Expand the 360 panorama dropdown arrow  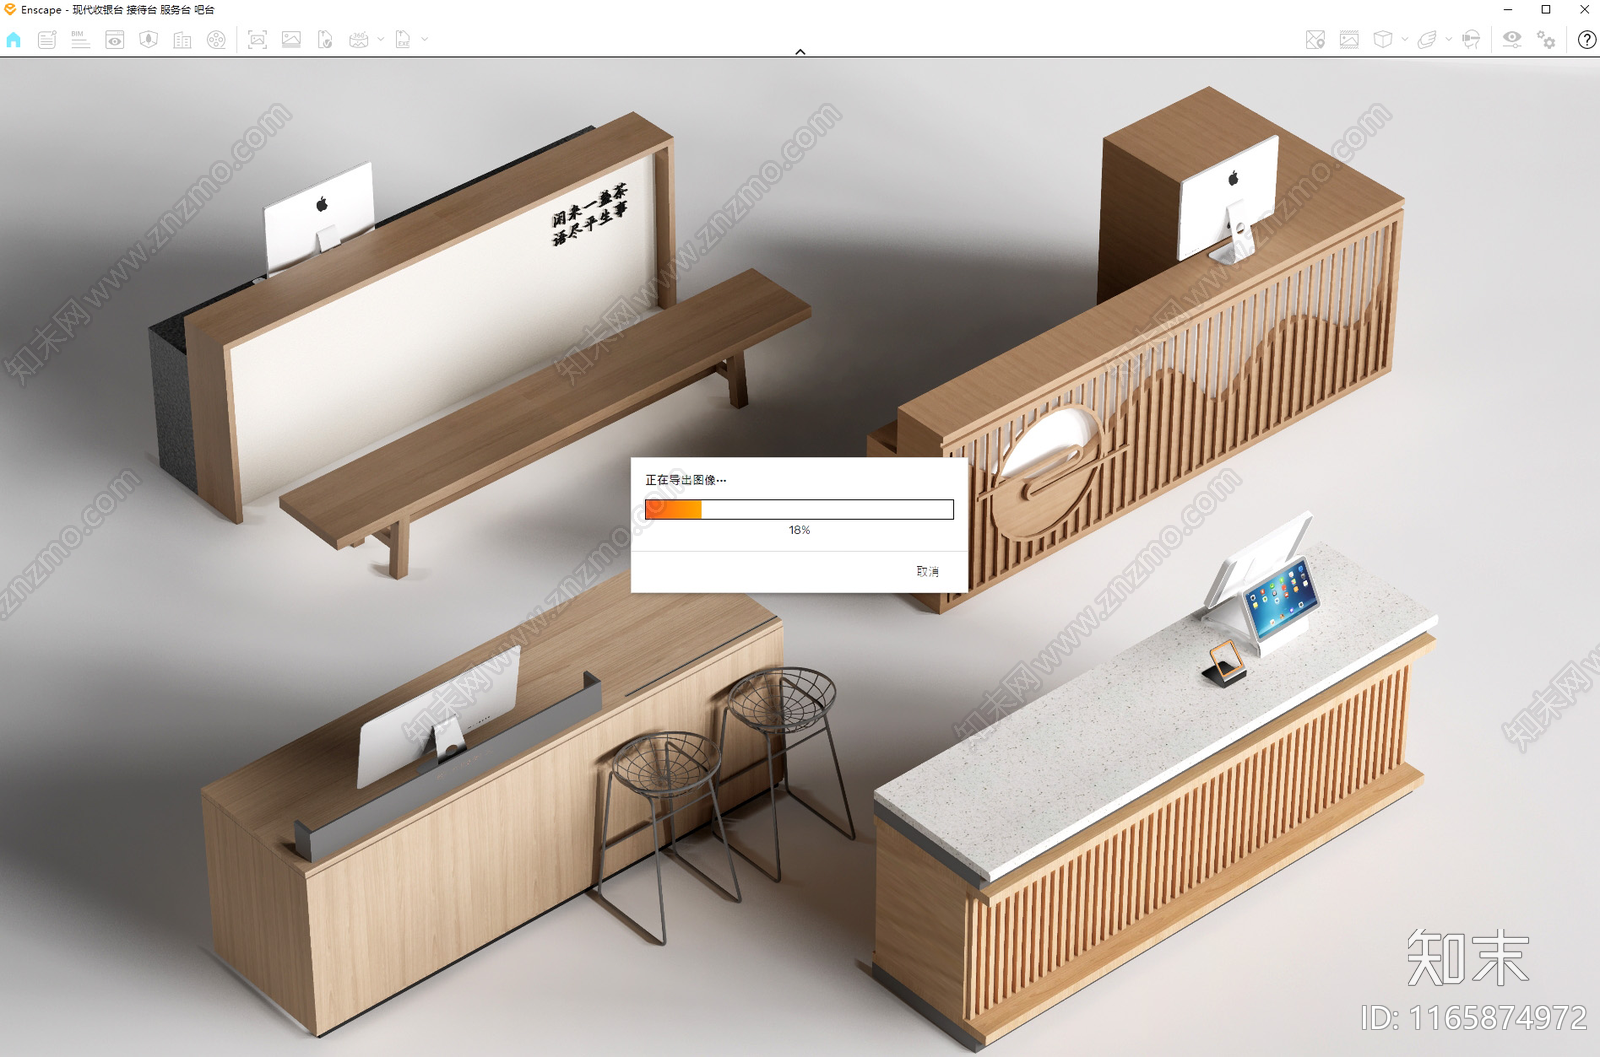[x=380, y=40]
